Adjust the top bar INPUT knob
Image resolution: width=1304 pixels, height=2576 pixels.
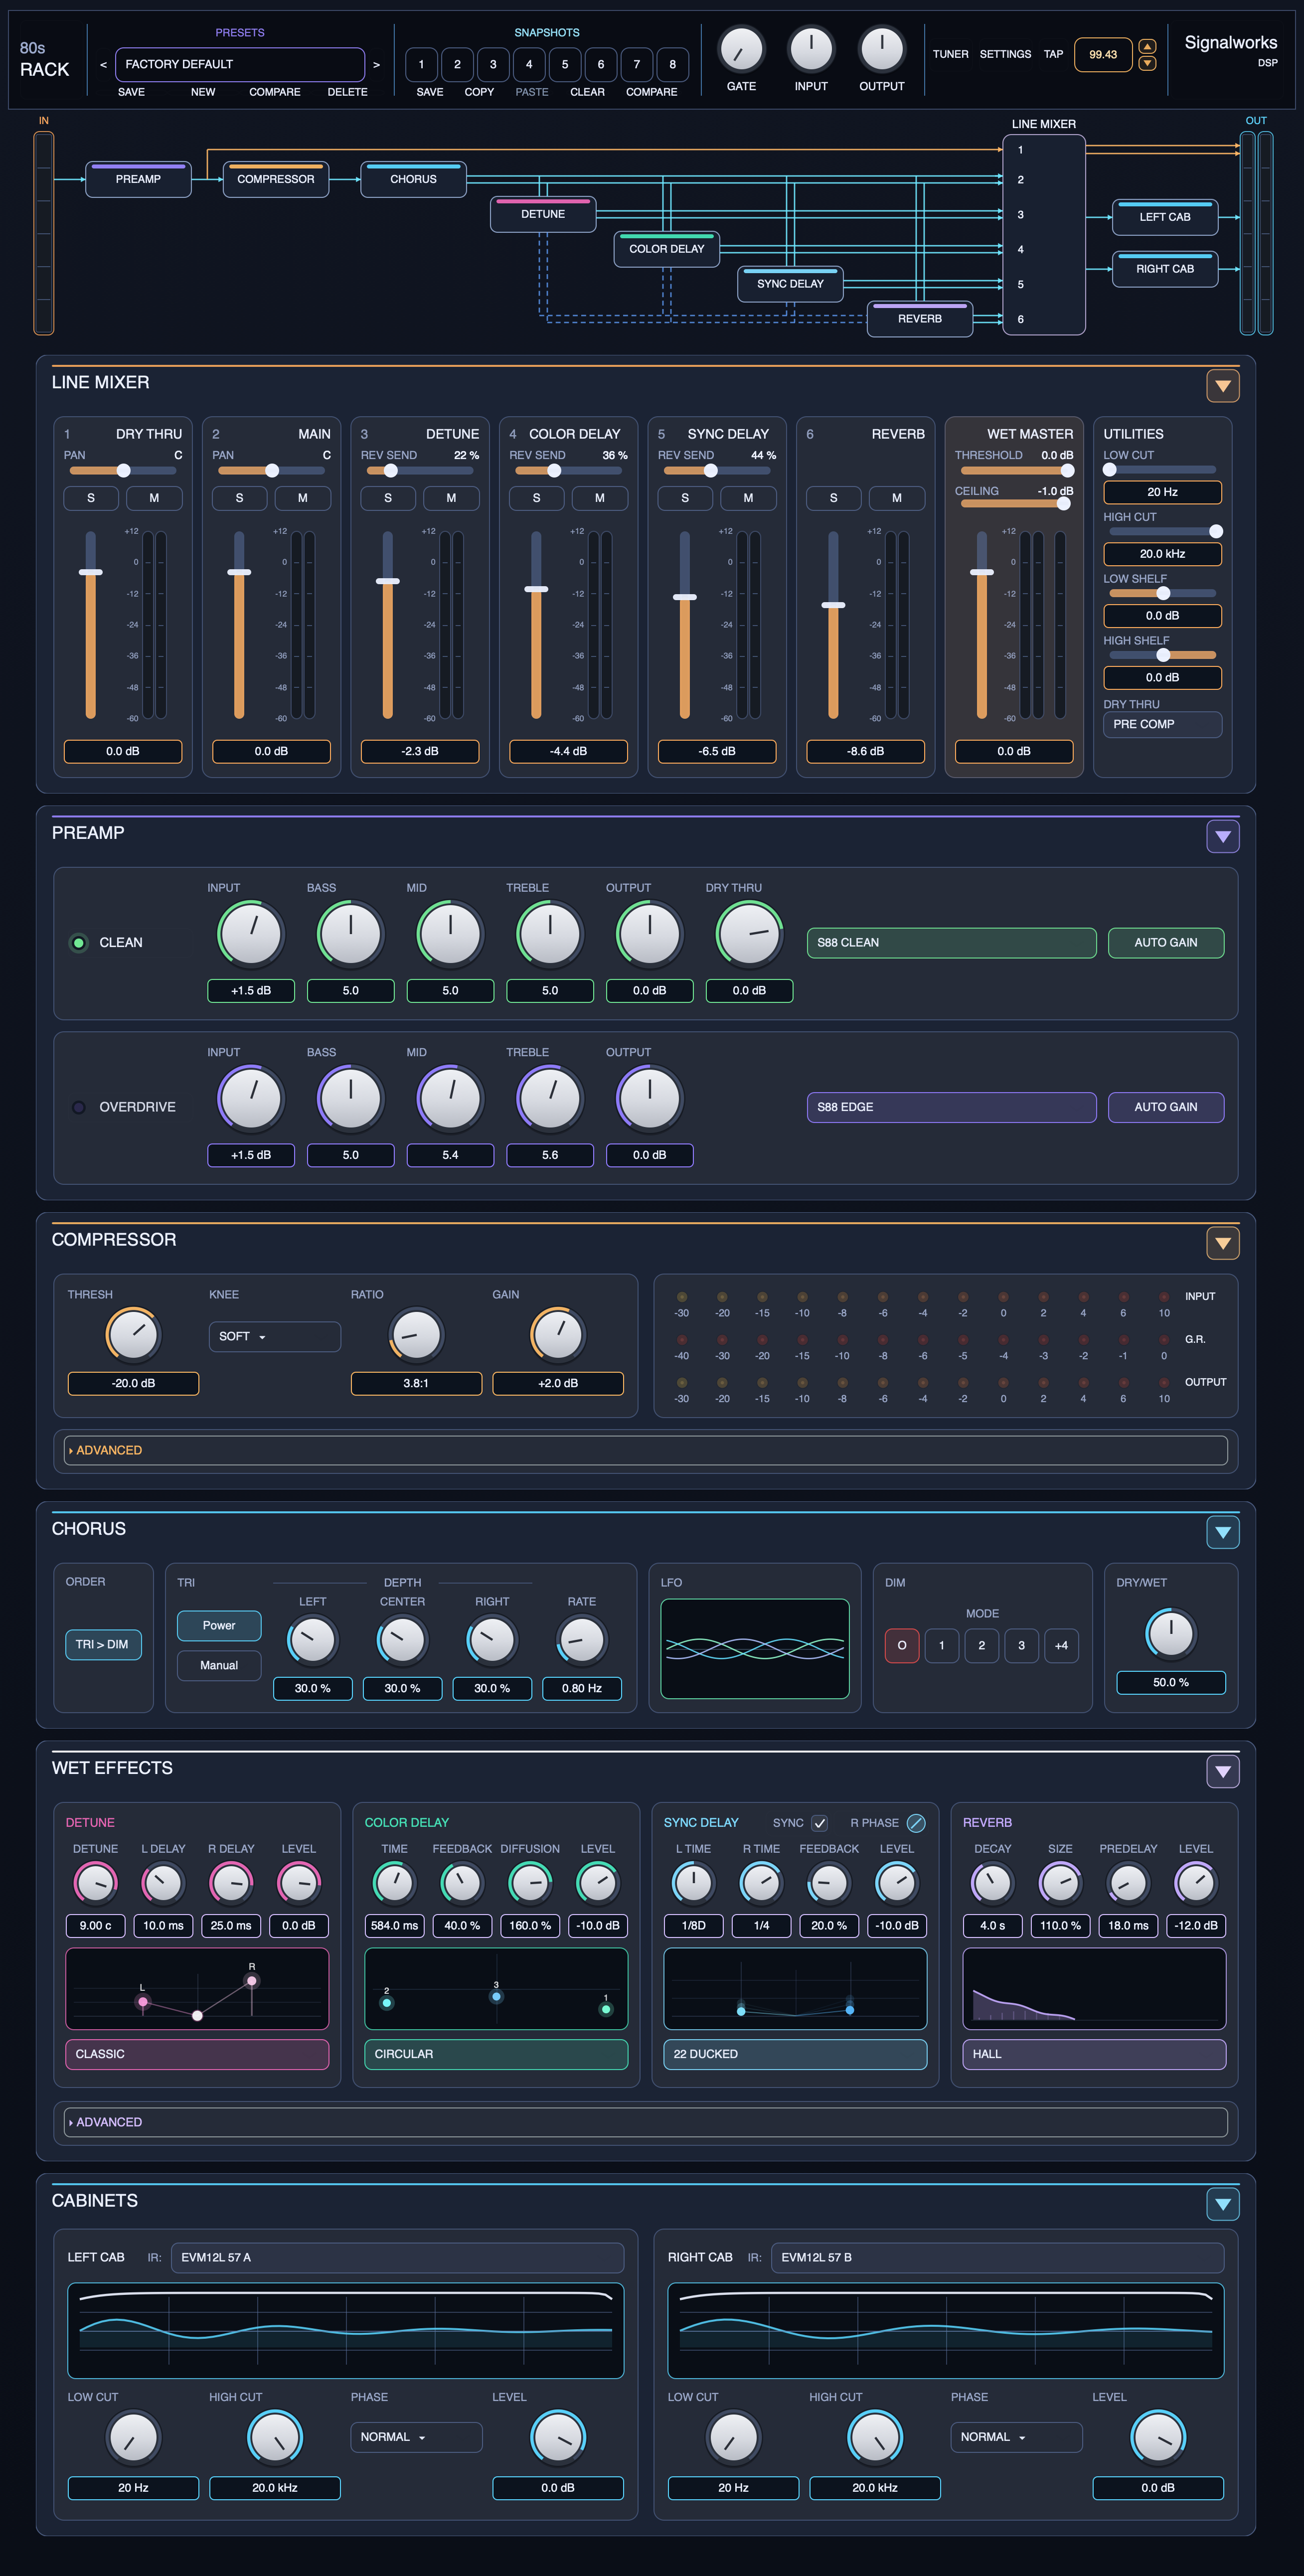[811, 49]
